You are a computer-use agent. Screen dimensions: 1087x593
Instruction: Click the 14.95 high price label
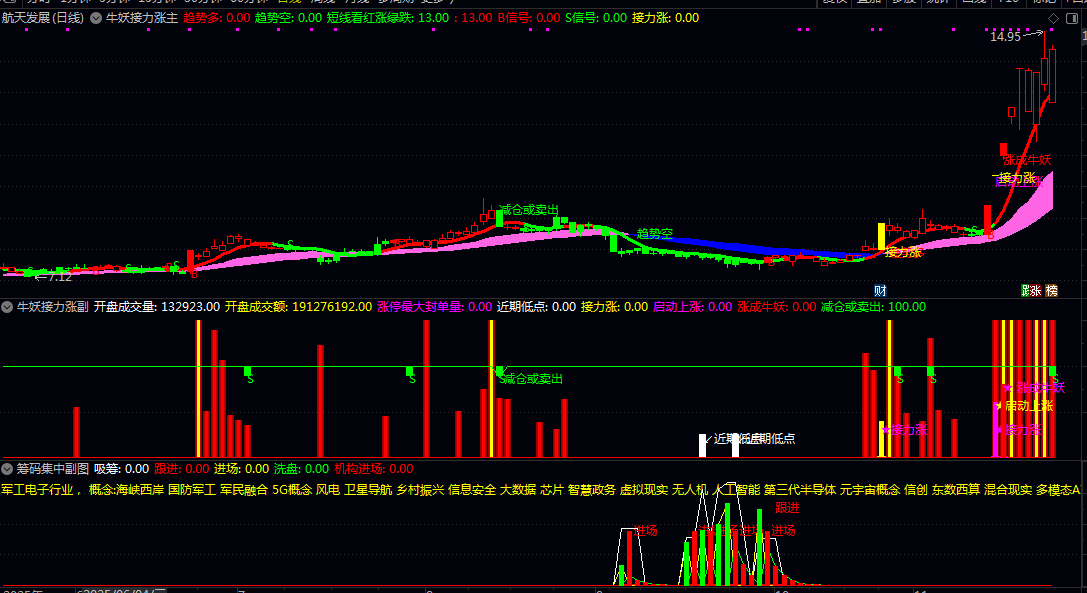tap(1005, 37)
